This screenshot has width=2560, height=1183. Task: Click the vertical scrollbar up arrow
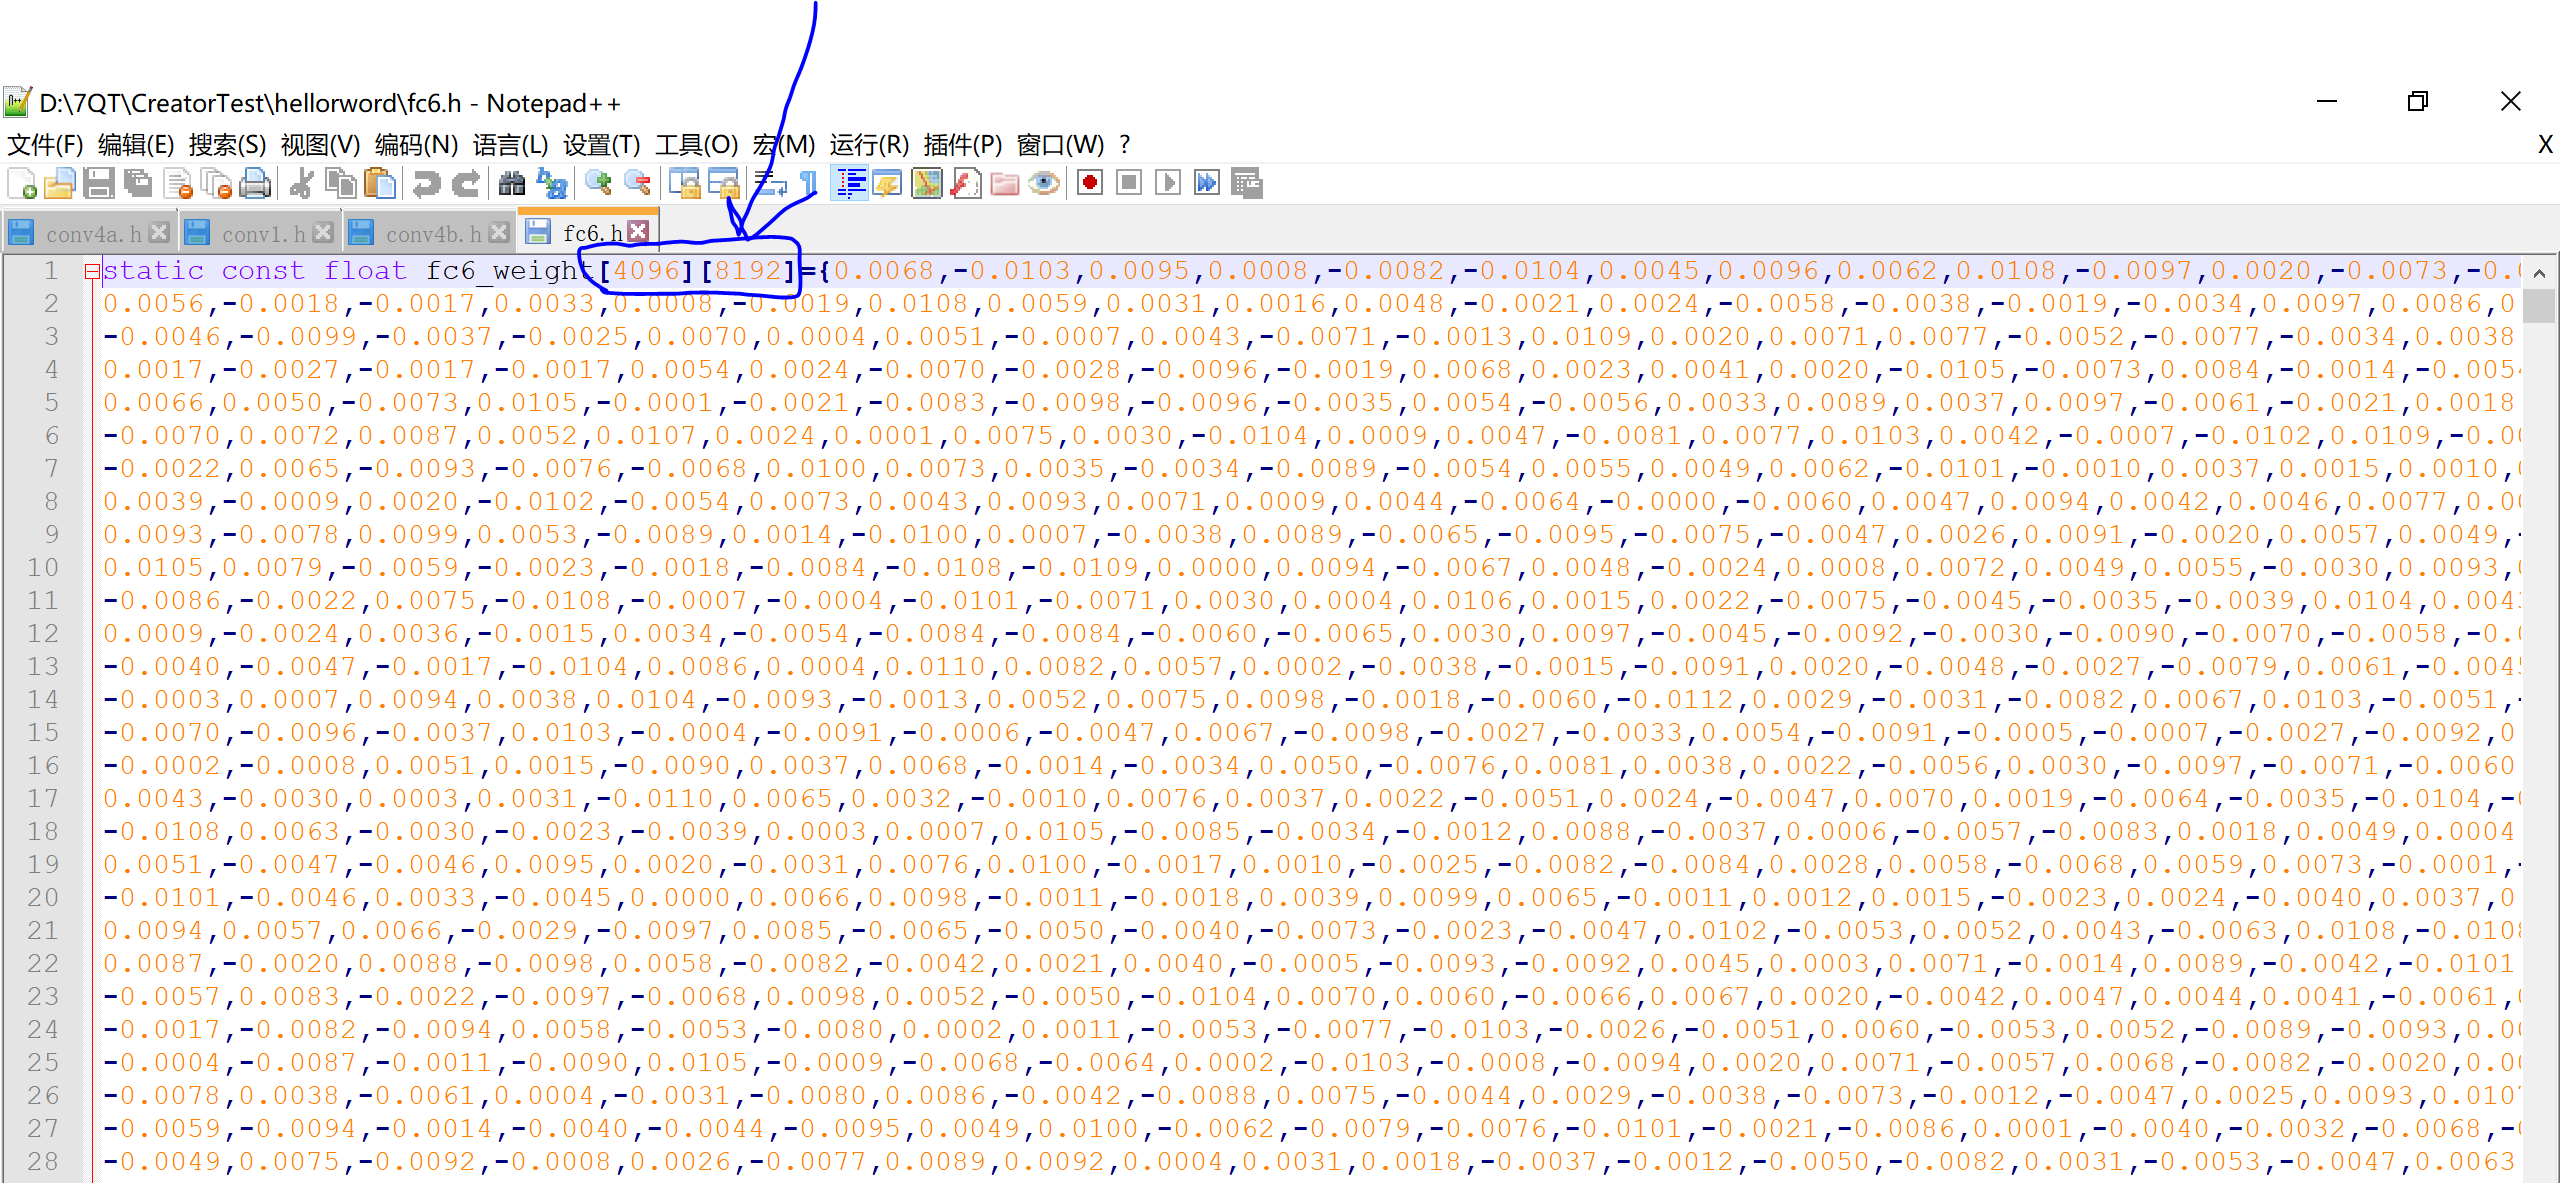click(2539, 272)
